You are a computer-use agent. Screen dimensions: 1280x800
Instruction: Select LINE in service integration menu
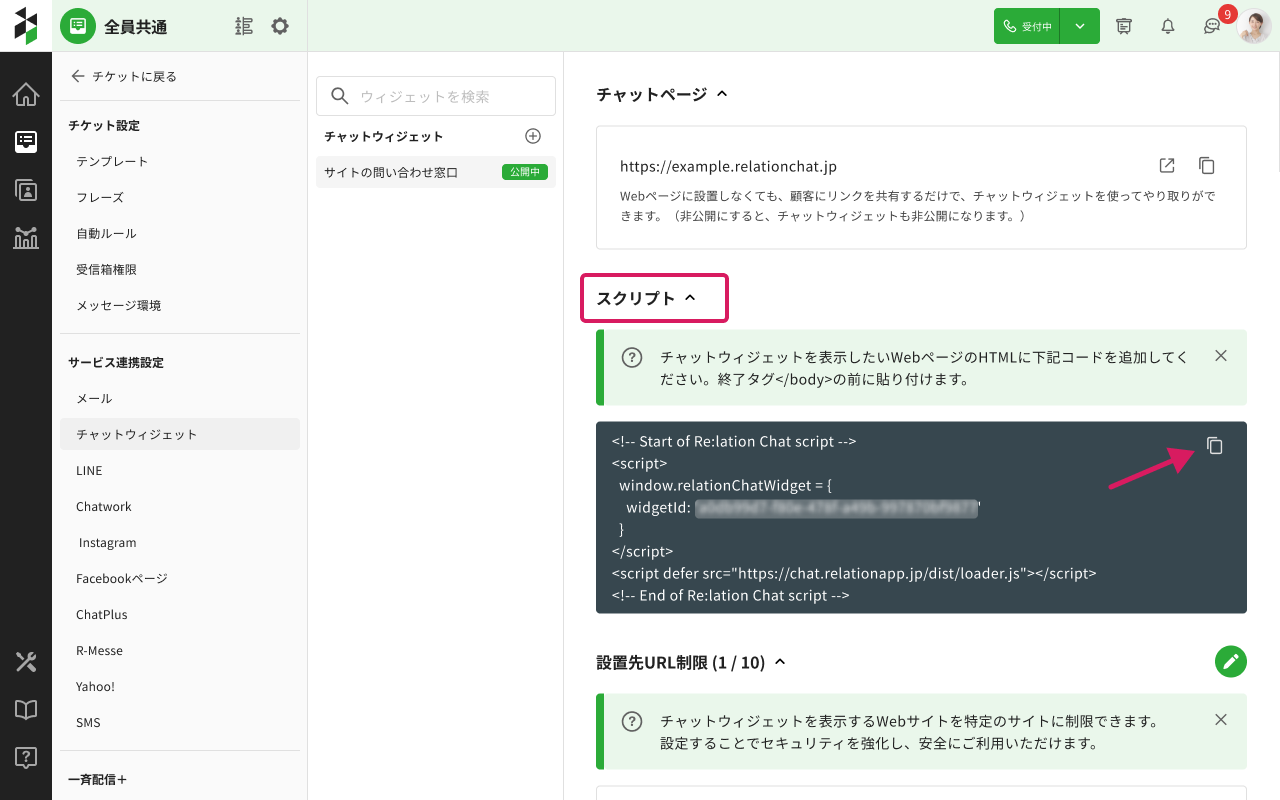[x=89, y=470]
